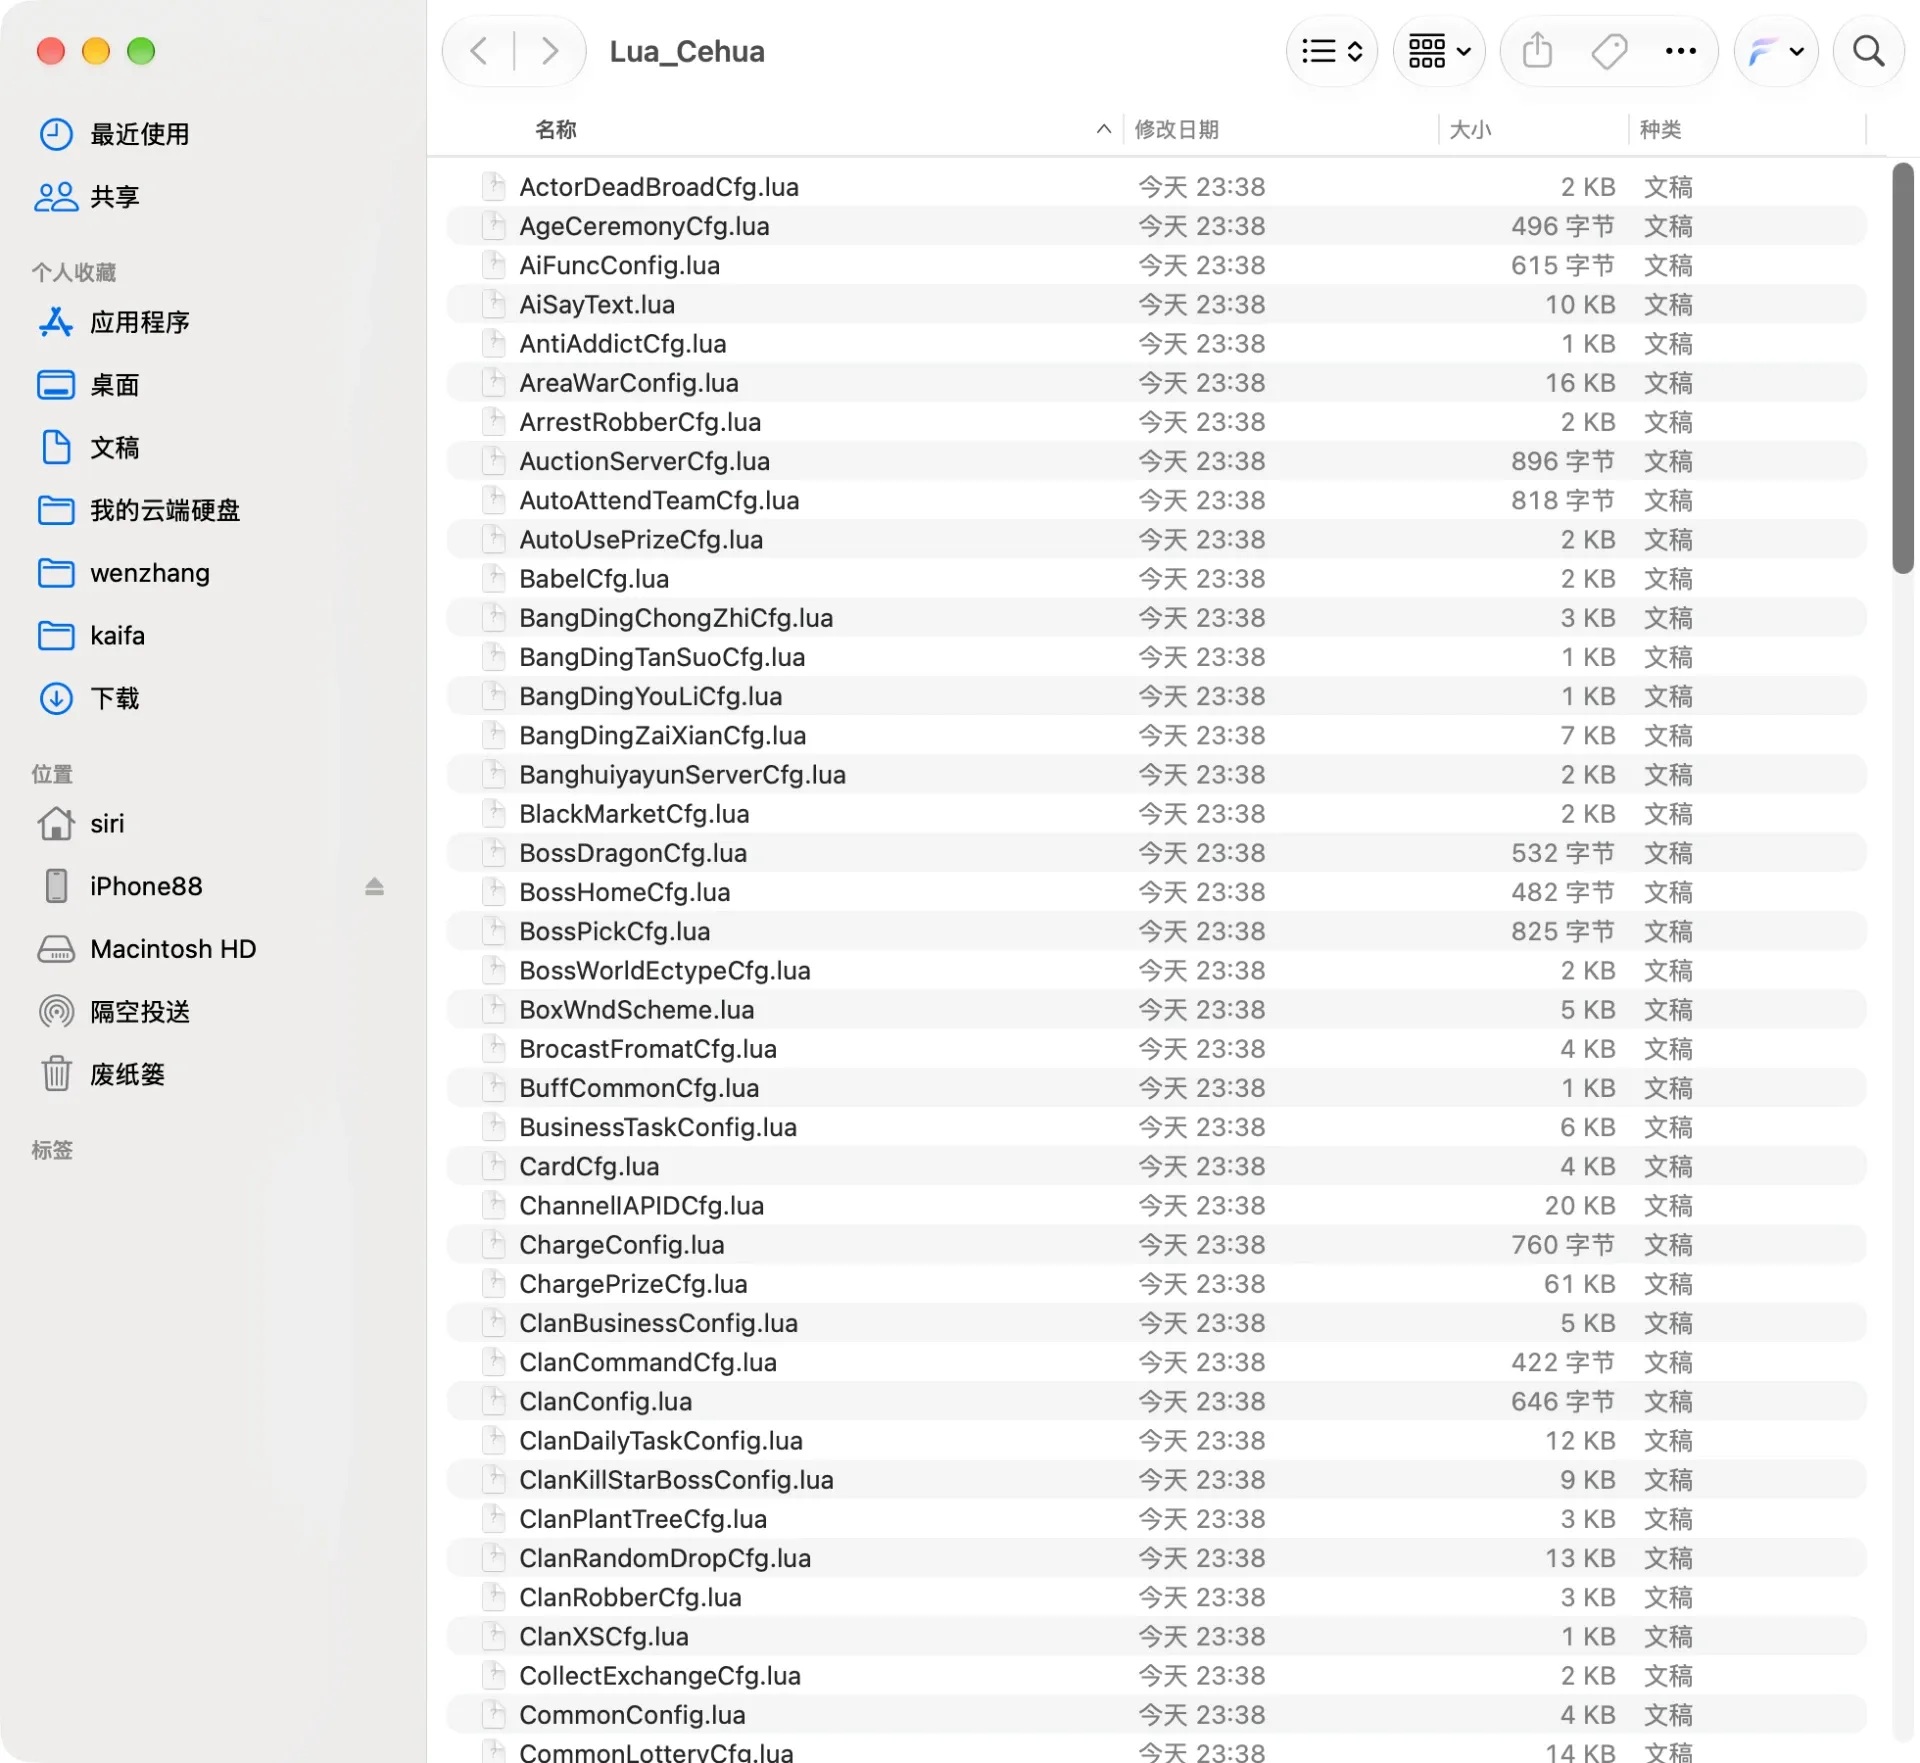Select ChannelIAPIDCfg.lua file
1920x1763 pixels.
point(1156,1206)
